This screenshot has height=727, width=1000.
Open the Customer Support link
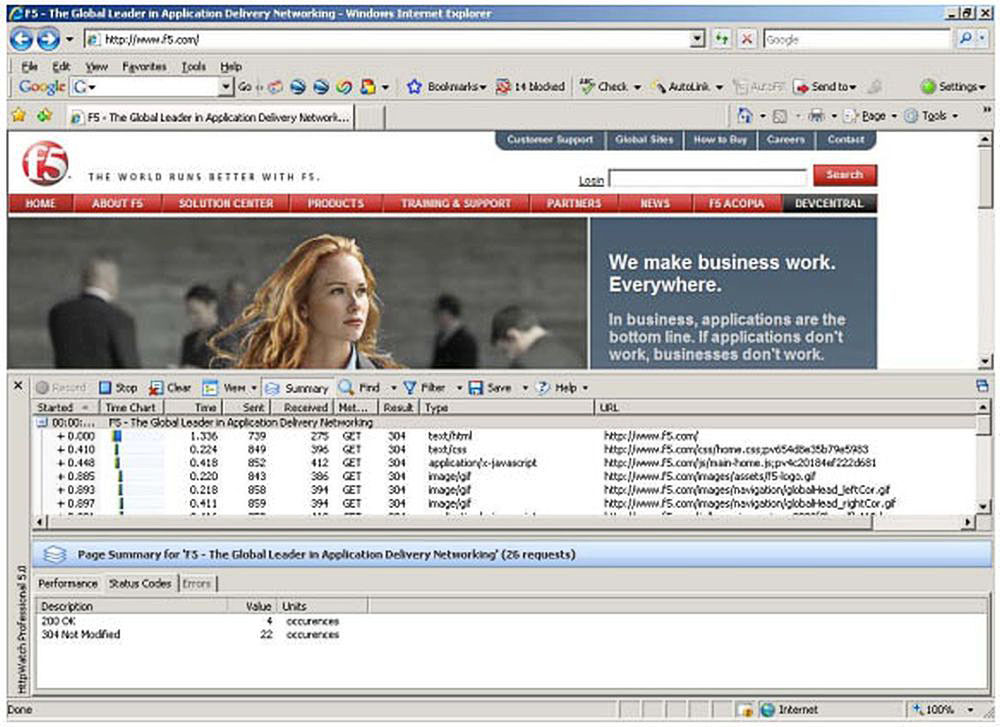pos(550,140)
